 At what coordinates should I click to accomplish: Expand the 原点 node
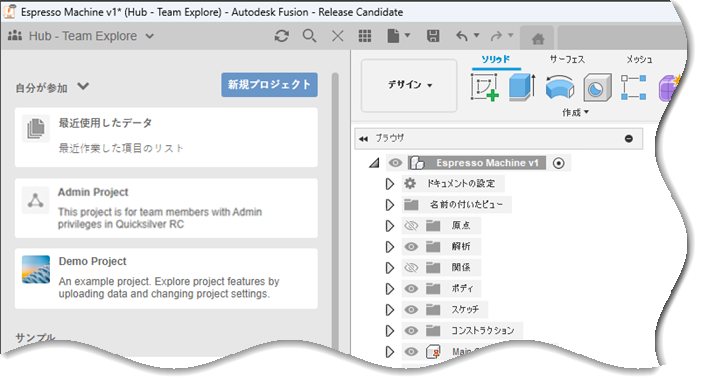pos(390,225)
